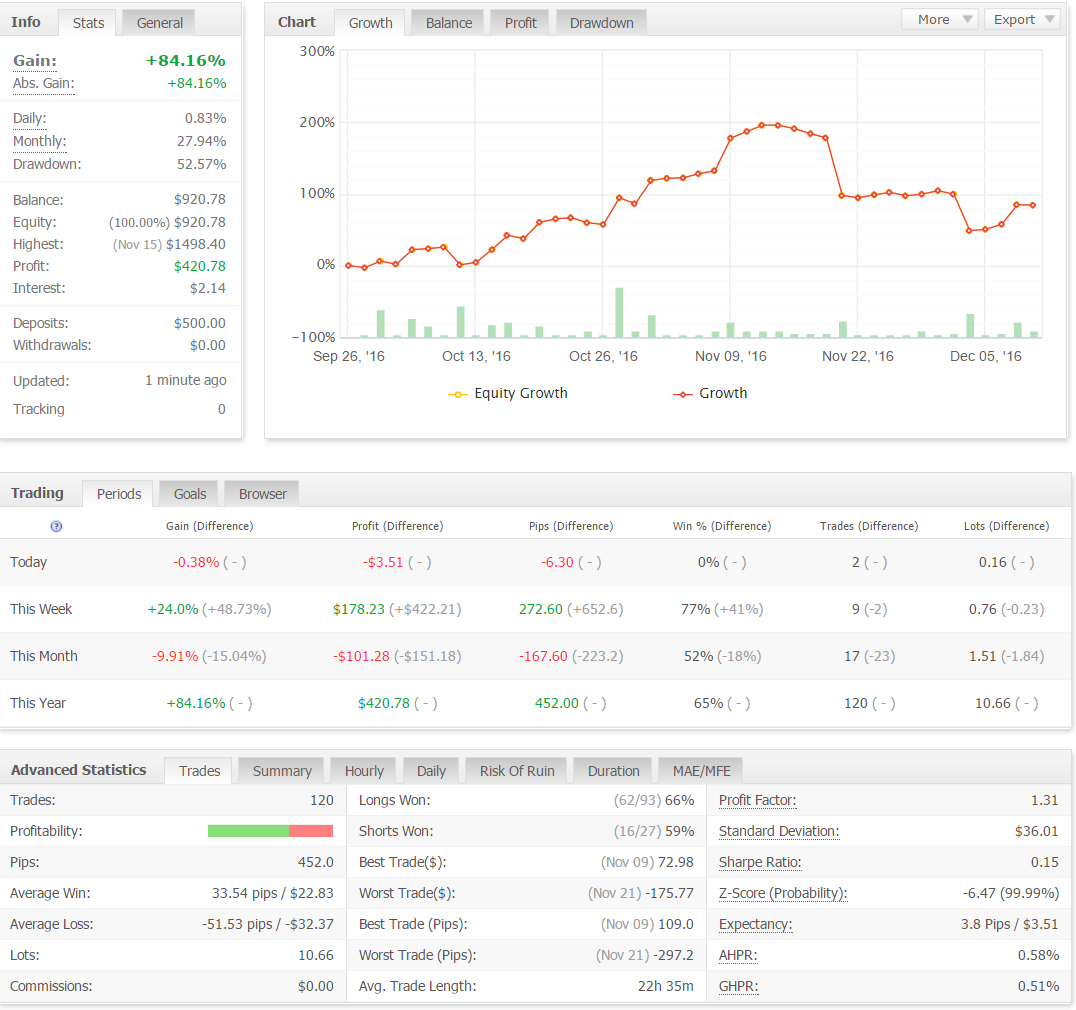Viewport: 1076px width, 1010px height.
Task: Open the Periods trading tab
Action: (119, 494)
